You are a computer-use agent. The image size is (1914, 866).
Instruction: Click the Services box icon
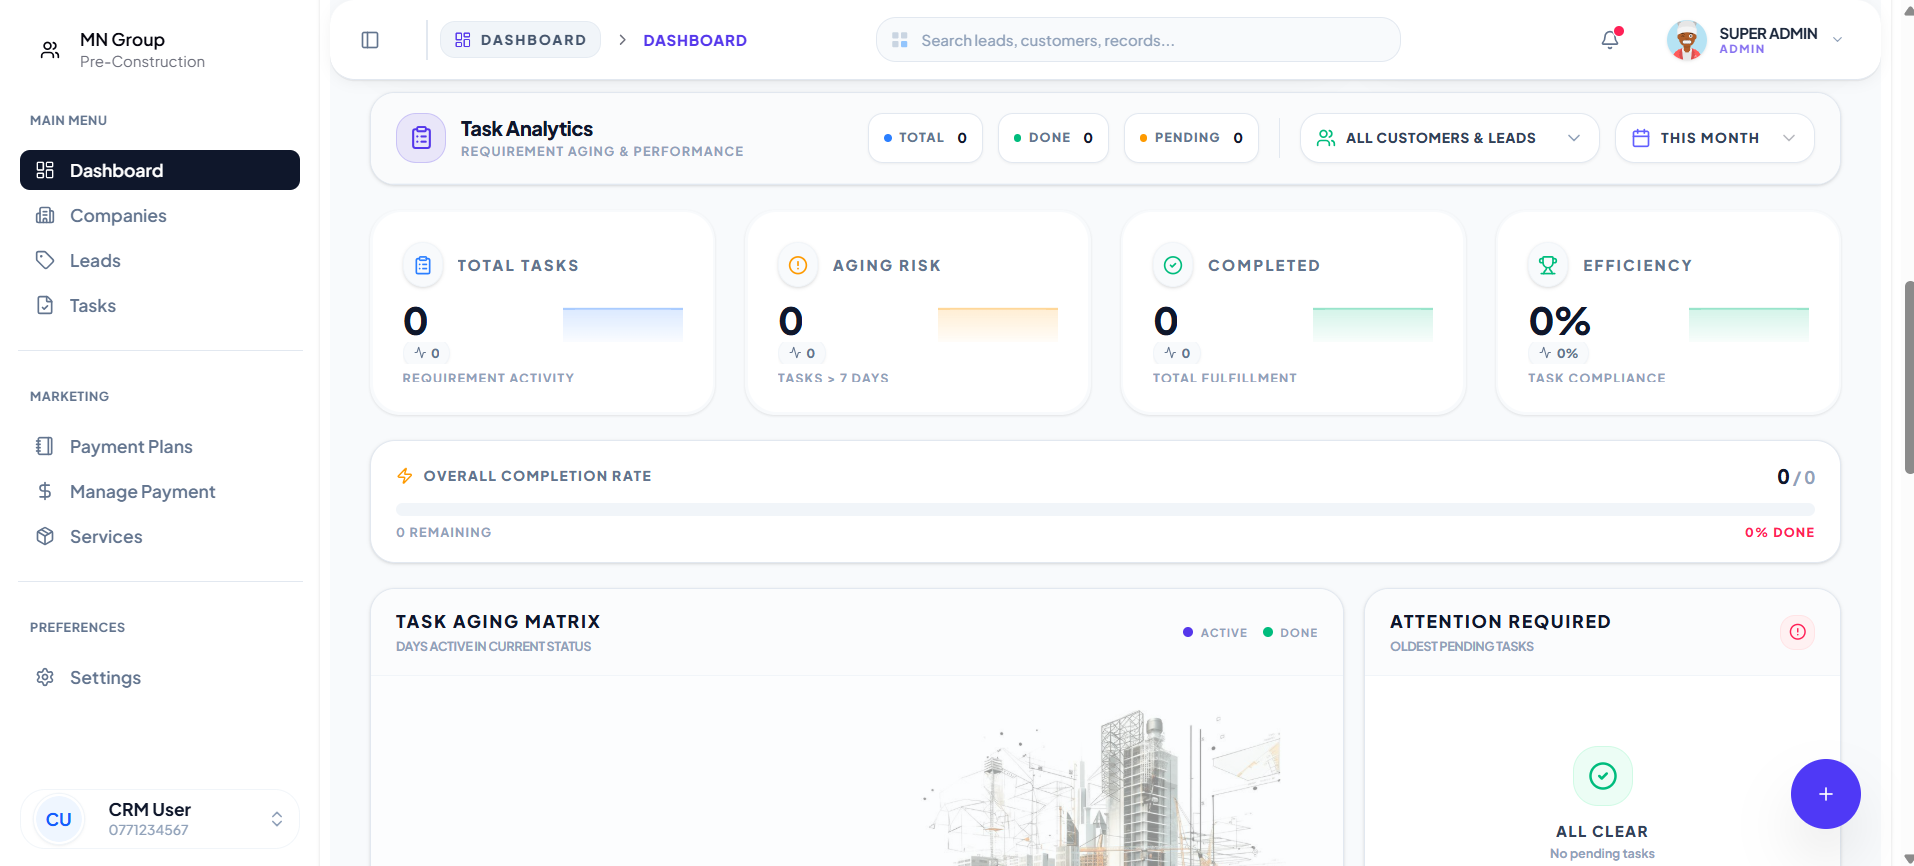45,536
